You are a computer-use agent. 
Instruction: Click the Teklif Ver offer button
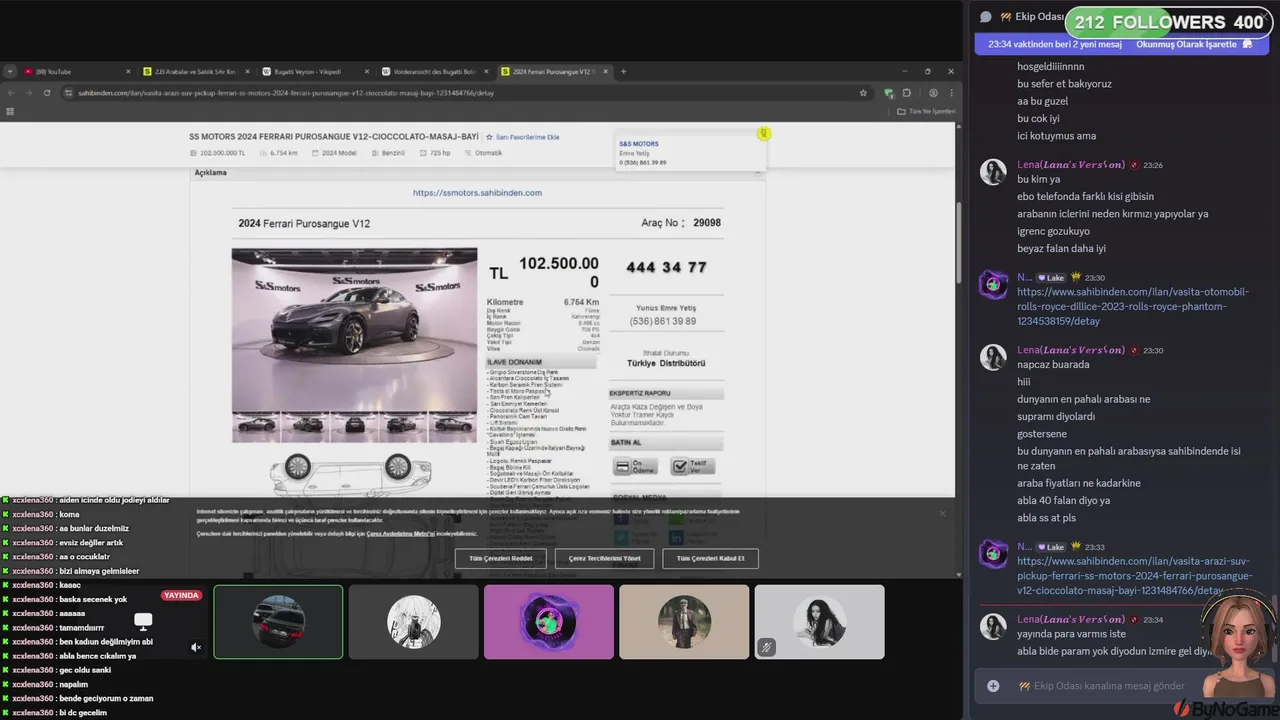point(693,467)
